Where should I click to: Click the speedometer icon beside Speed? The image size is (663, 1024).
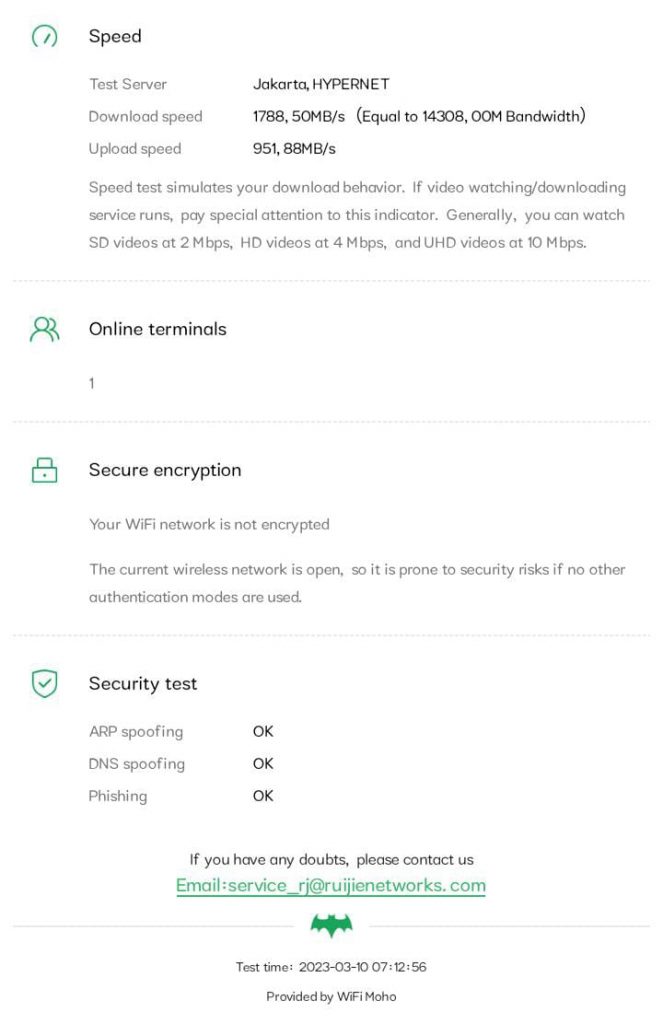44,36
